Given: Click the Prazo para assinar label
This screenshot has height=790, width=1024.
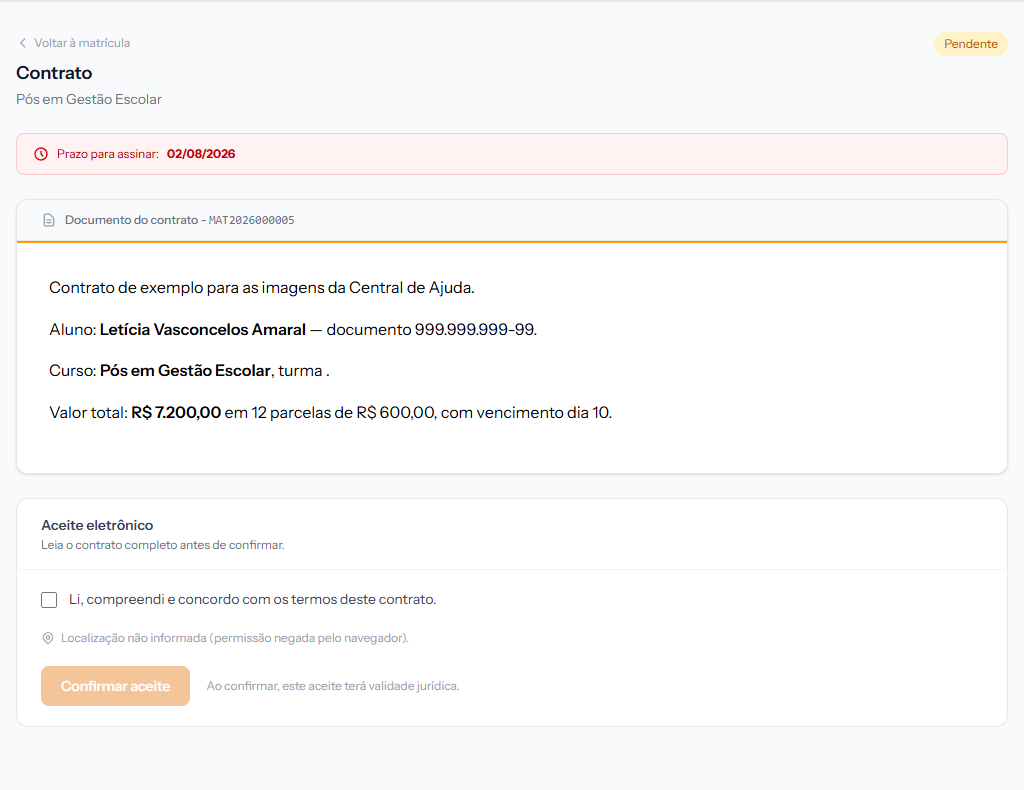Looking at the screenshot, I should point(108,154).
